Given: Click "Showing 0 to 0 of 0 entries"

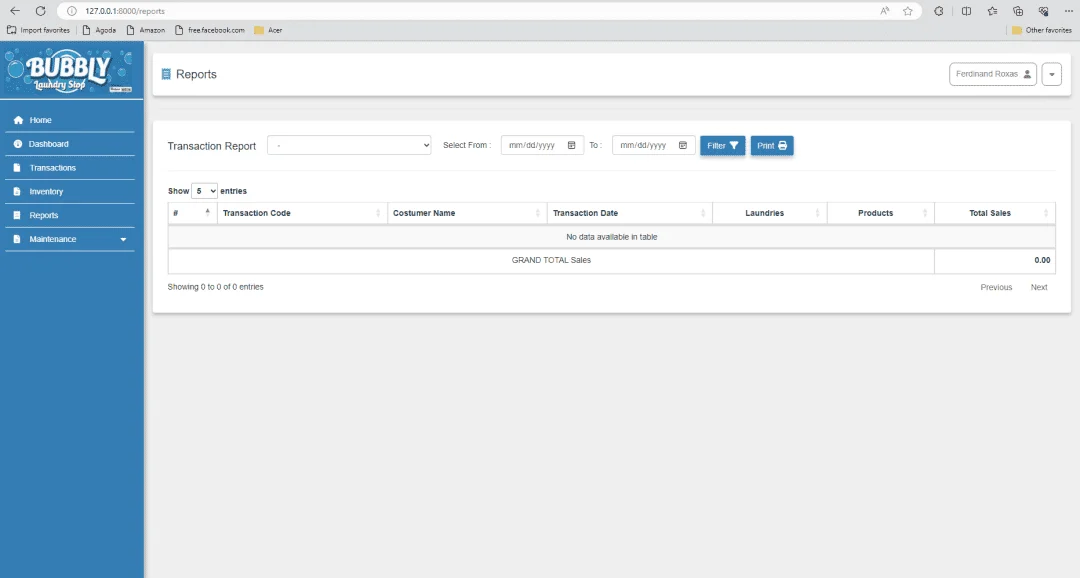Looking at the screenshot, I should [216, 287].
